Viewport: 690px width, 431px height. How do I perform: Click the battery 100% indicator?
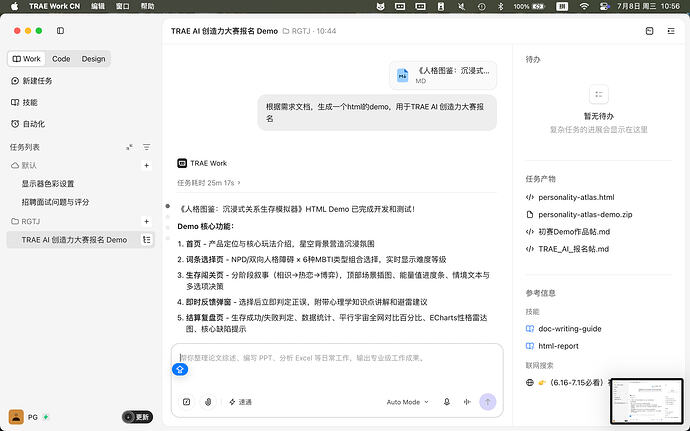(529, 6)
